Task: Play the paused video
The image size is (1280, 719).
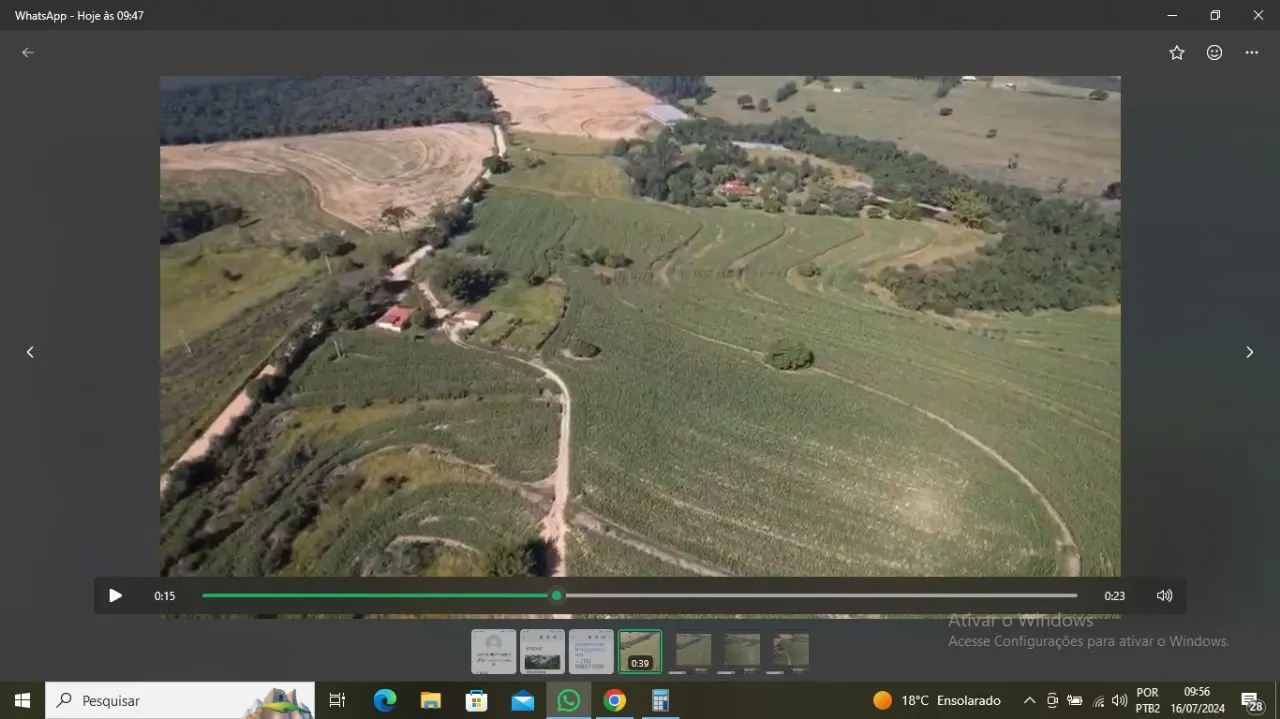Action: 115,596
